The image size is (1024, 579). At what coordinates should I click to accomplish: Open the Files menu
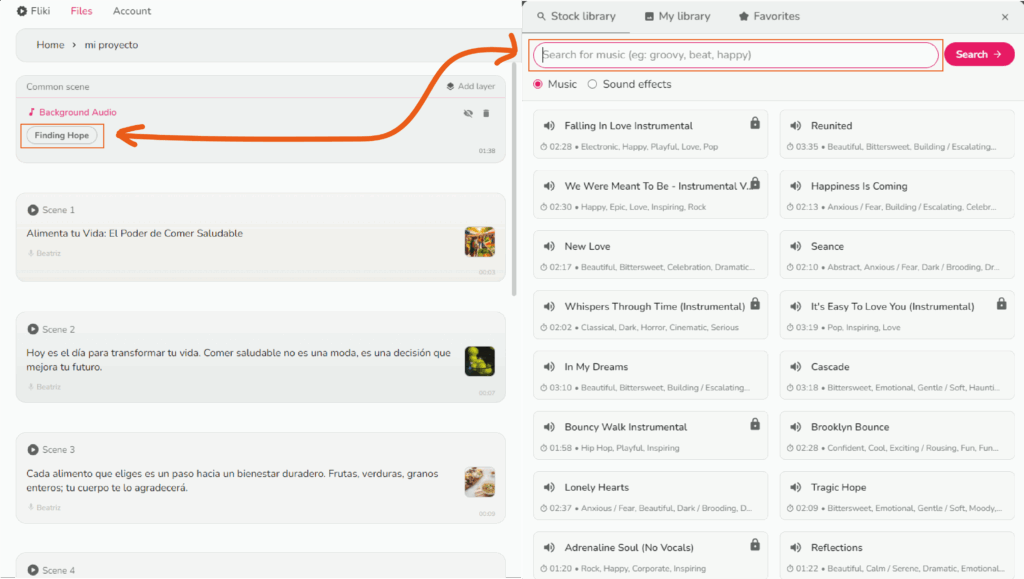(81, 11)
